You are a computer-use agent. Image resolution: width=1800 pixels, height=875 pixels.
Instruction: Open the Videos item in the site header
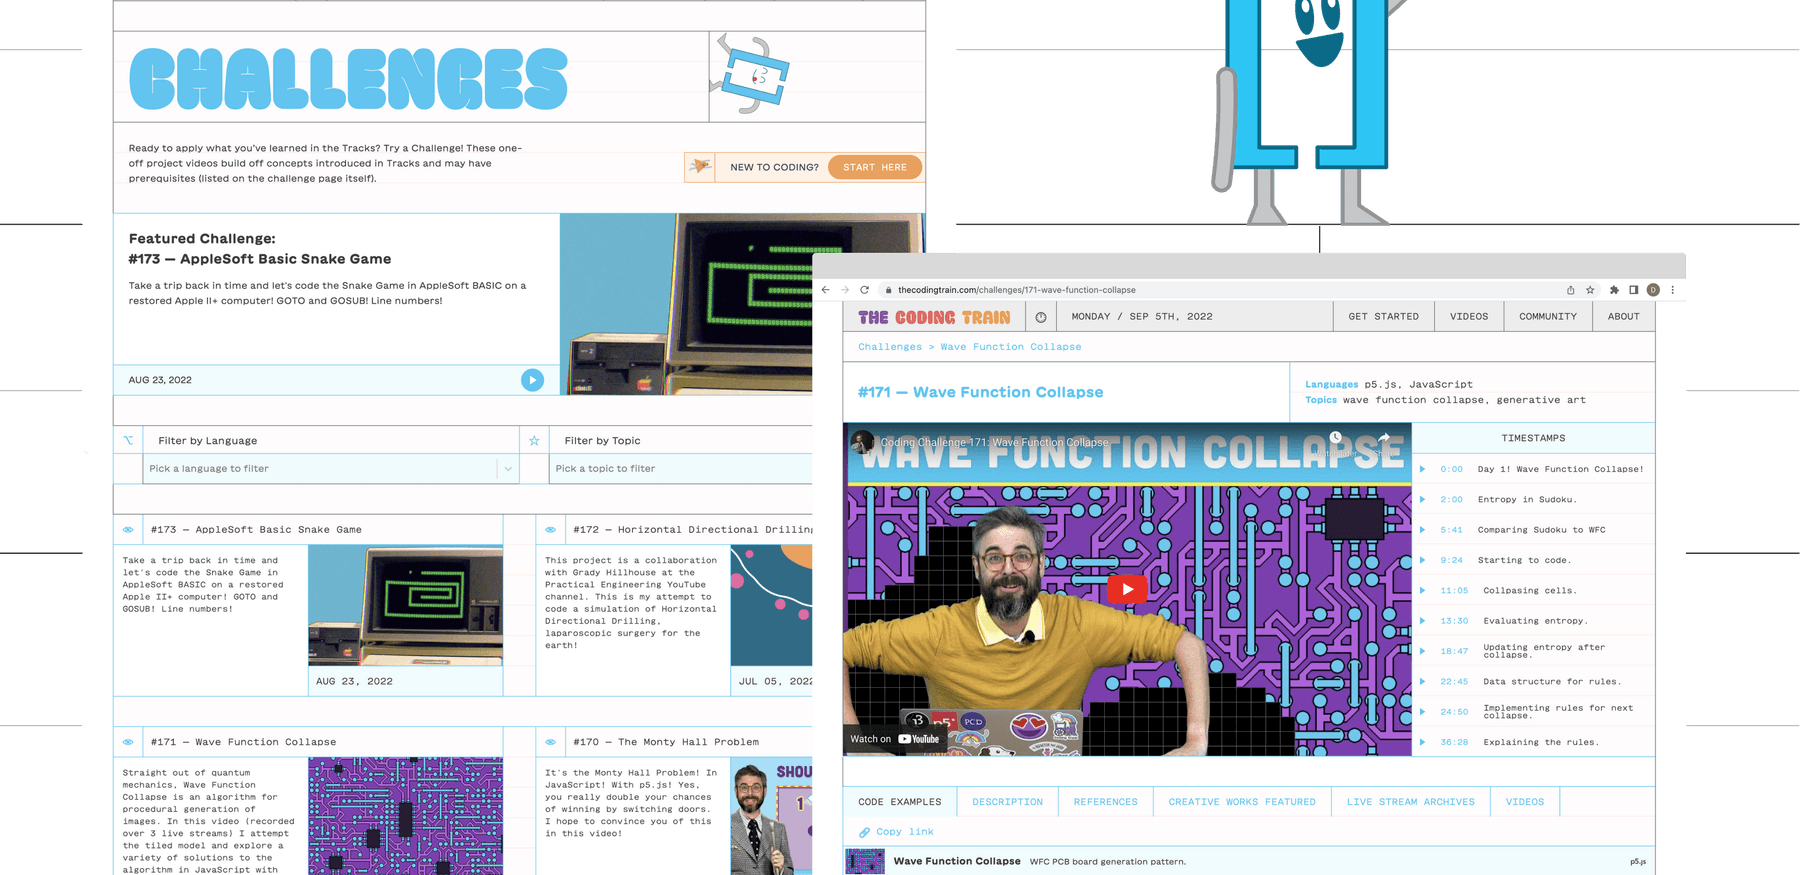click(x=1468, y=317)
